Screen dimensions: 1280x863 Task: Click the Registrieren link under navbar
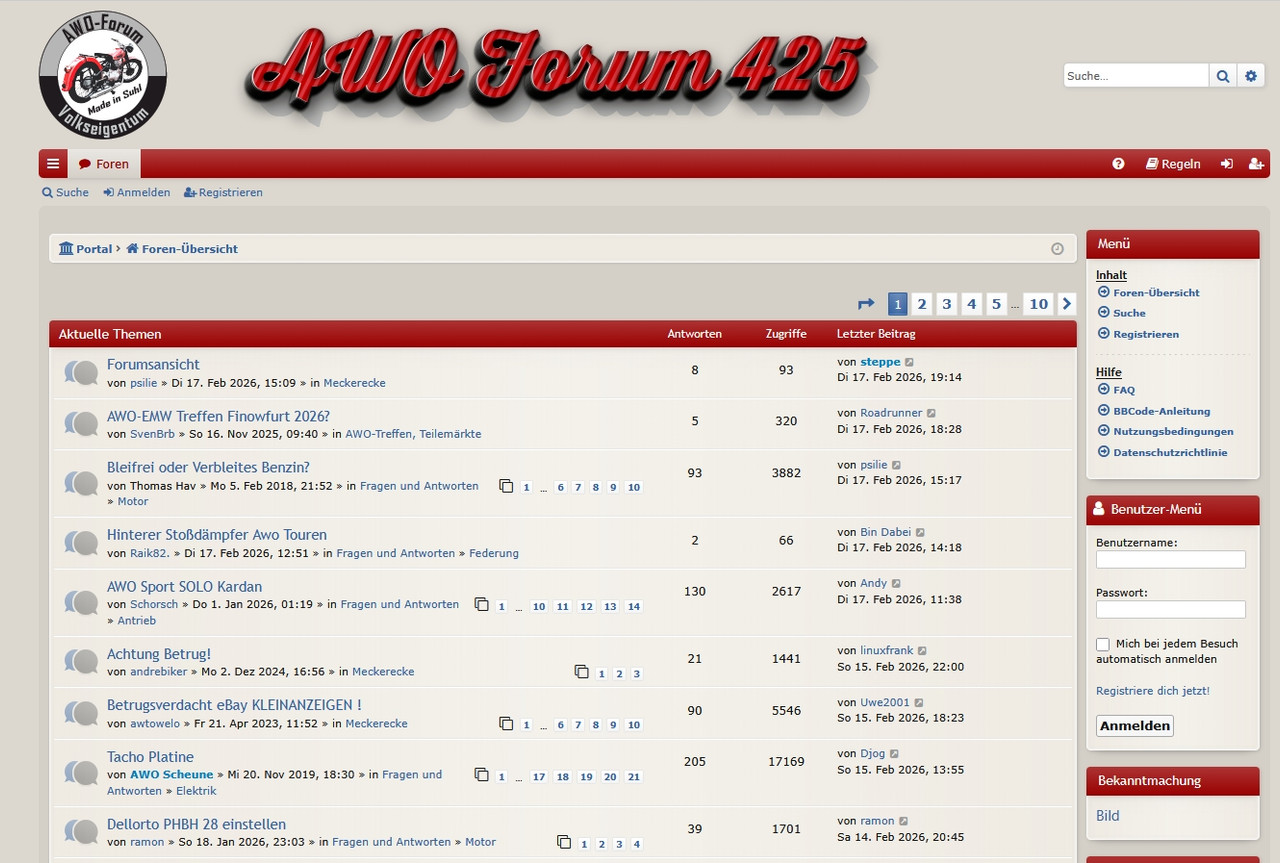tap(224, 193)
